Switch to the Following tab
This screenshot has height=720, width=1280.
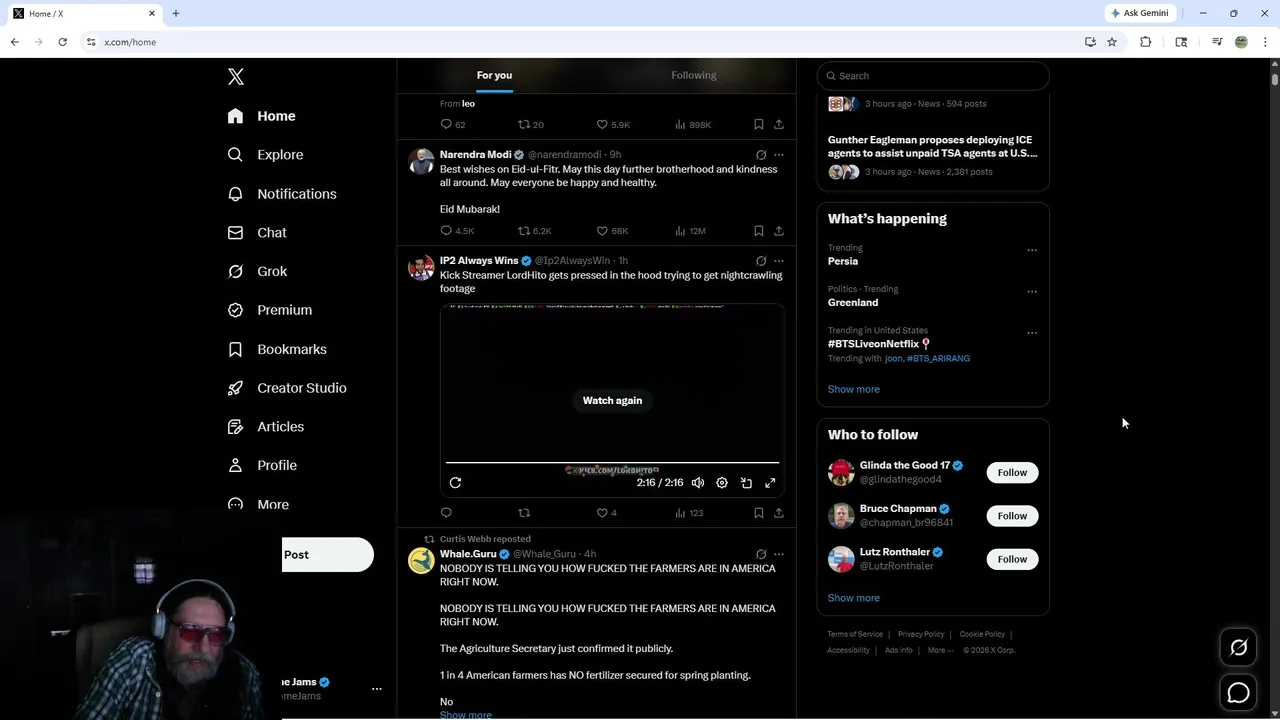694,75
